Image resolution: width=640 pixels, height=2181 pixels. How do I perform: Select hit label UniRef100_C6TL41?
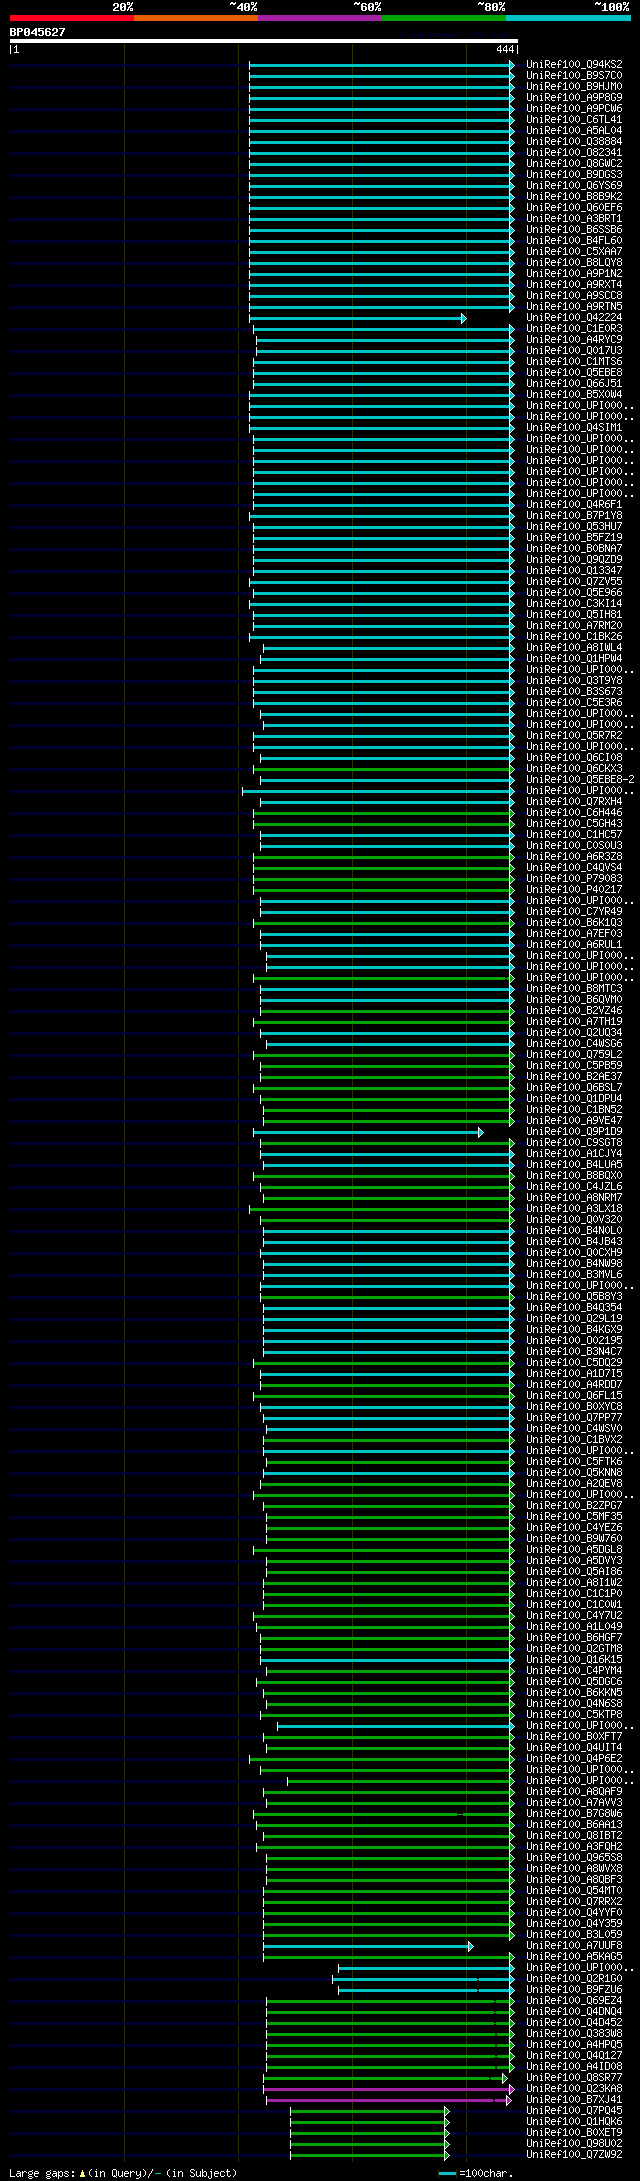pos(574,119)
